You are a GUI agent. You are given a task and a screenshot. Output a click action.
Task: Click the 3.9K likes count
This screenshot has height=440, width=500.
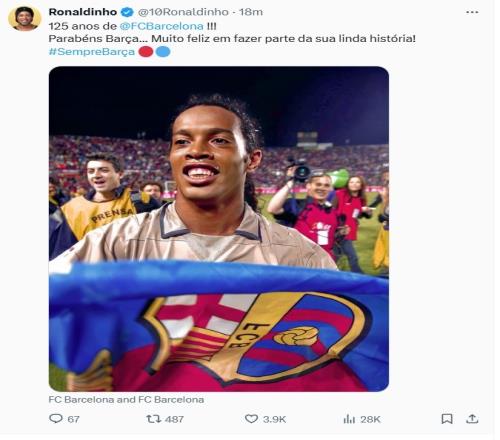click(274, 419)
